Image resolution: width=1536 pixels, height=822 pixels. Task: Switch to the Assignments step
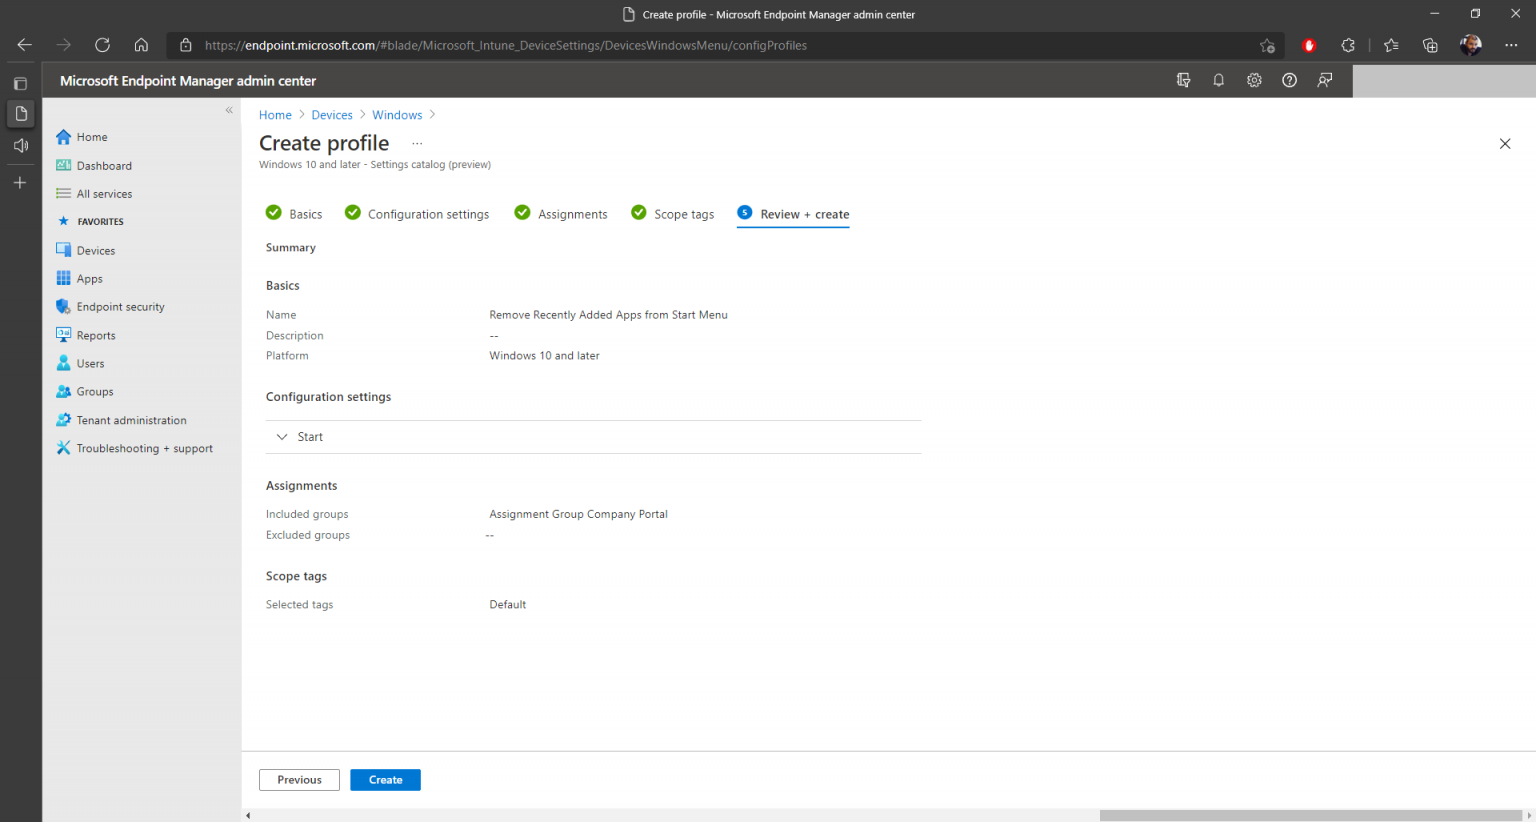(572, 214)
